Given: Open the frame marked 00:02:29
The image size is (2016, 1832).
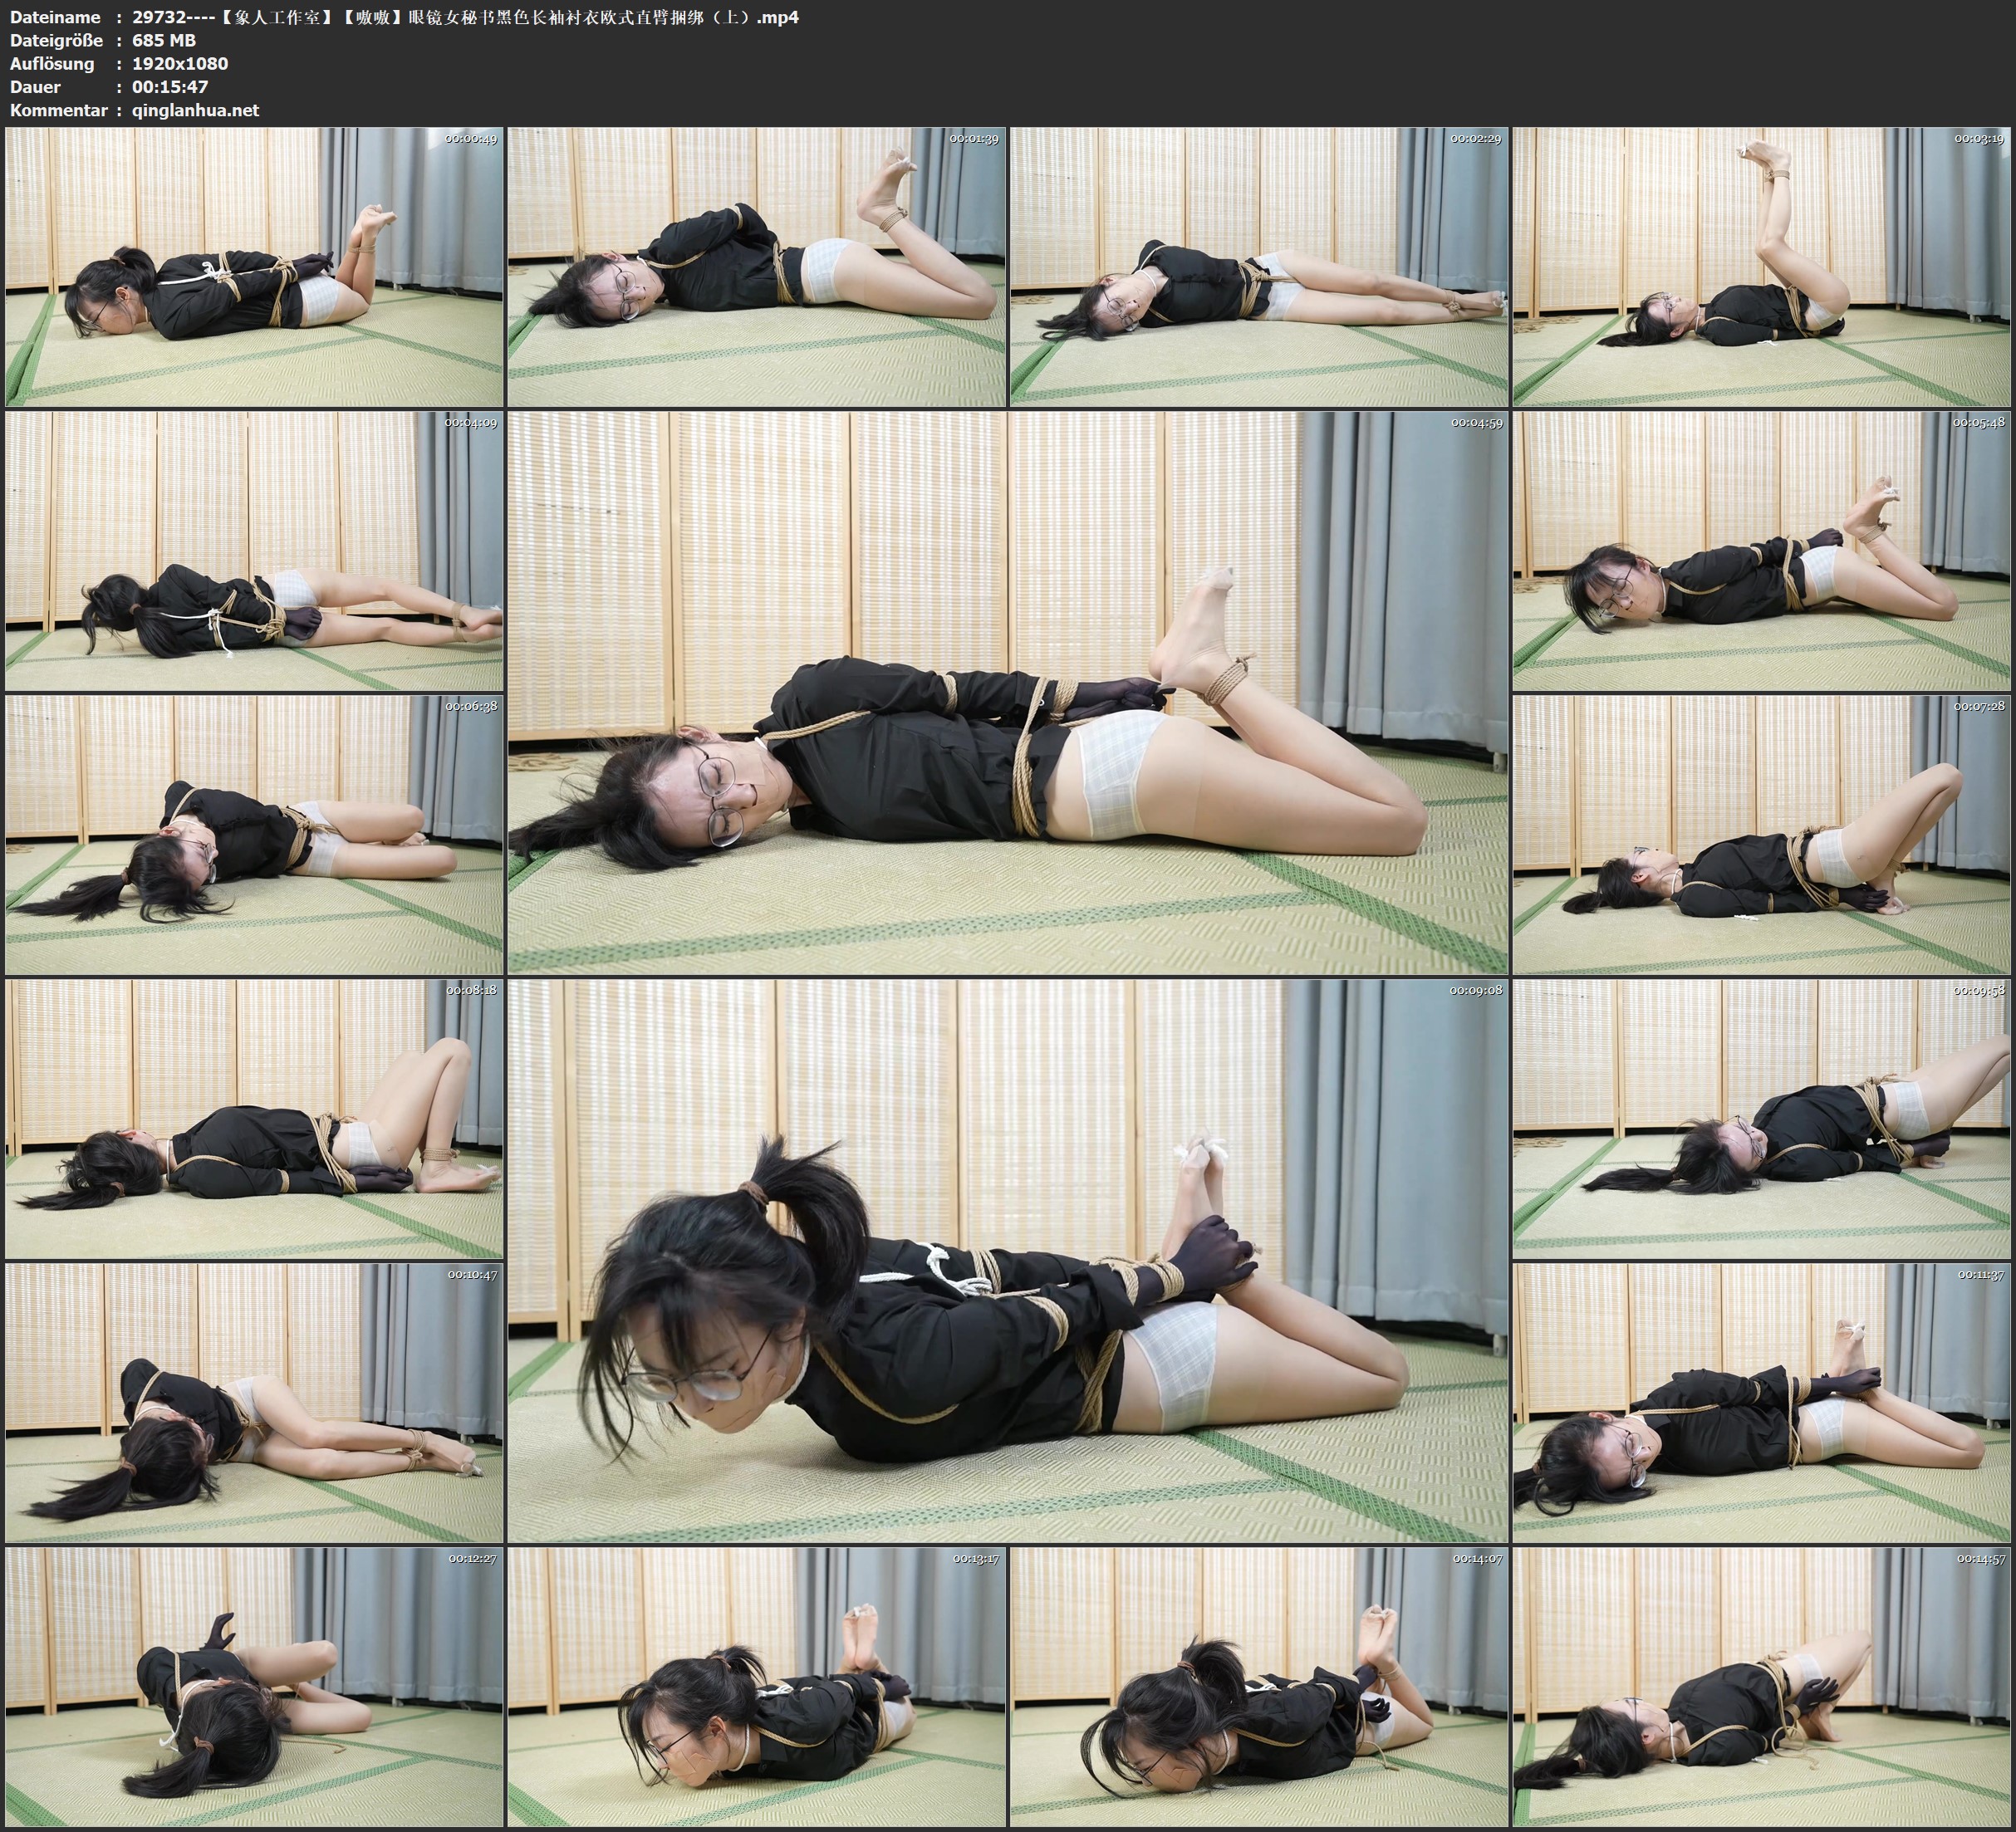Looking at the screenshot, I should tap(1259, 266).
